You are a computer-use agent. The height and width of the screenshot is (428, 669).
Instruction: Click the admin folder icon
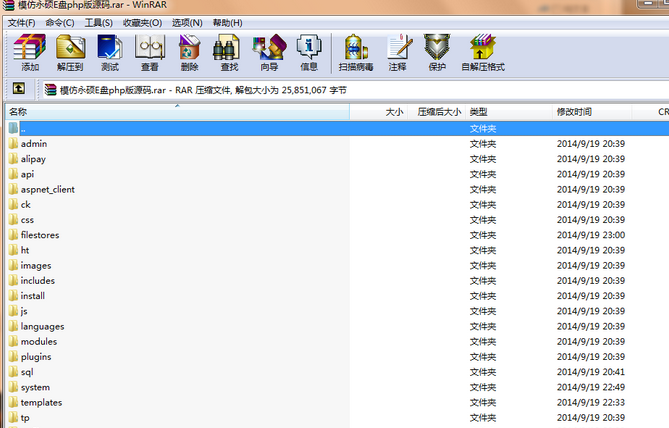13,143
